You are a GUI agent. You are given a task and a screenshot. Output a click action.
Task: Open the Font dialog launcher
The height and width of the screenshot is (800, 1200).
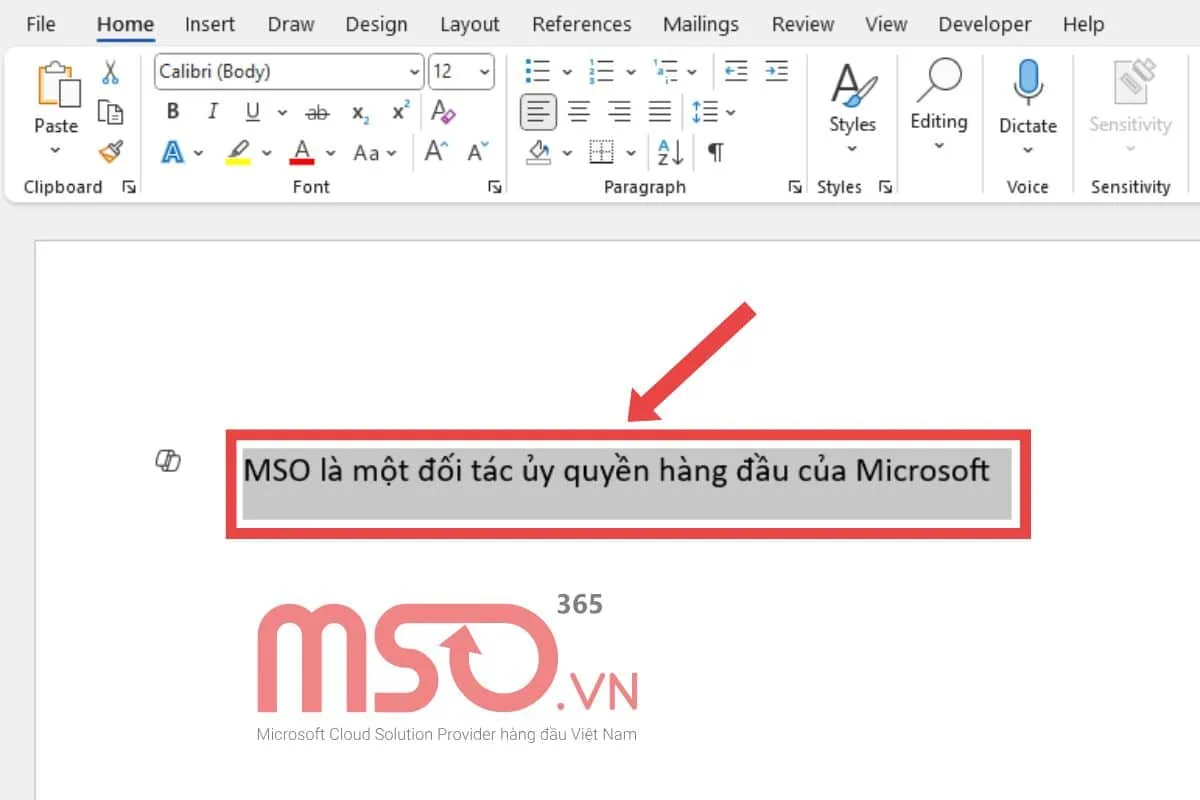[x=494, y=187]
